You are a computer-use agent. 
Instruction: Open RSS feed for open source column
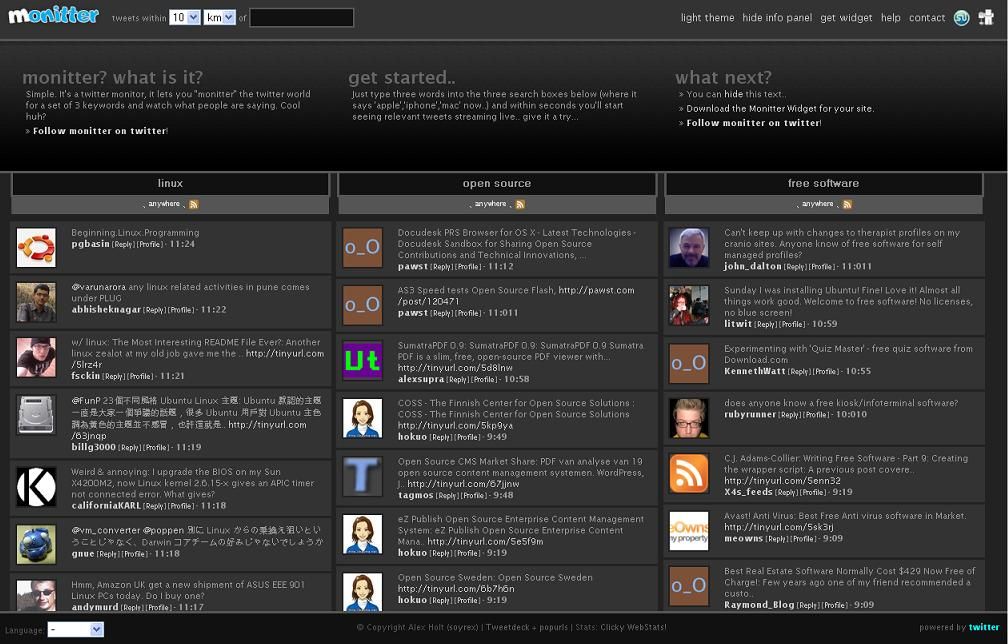coord(520,204)
